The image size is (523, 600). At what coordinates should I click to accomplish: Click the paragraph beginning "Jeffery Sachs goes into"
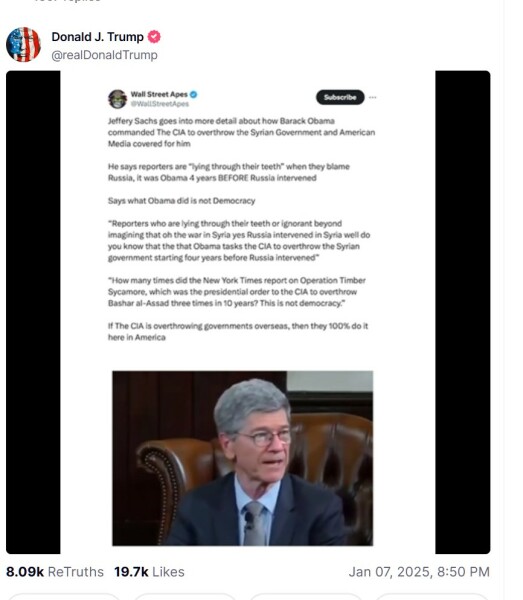[x=241, y=132]
